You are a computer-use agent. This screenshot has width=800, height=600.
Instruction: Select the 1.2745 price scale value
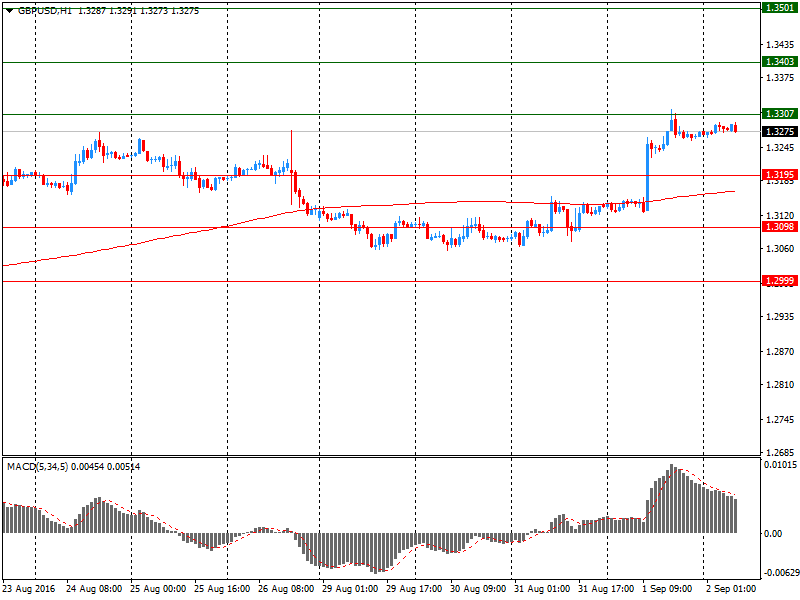pos(780,419)
